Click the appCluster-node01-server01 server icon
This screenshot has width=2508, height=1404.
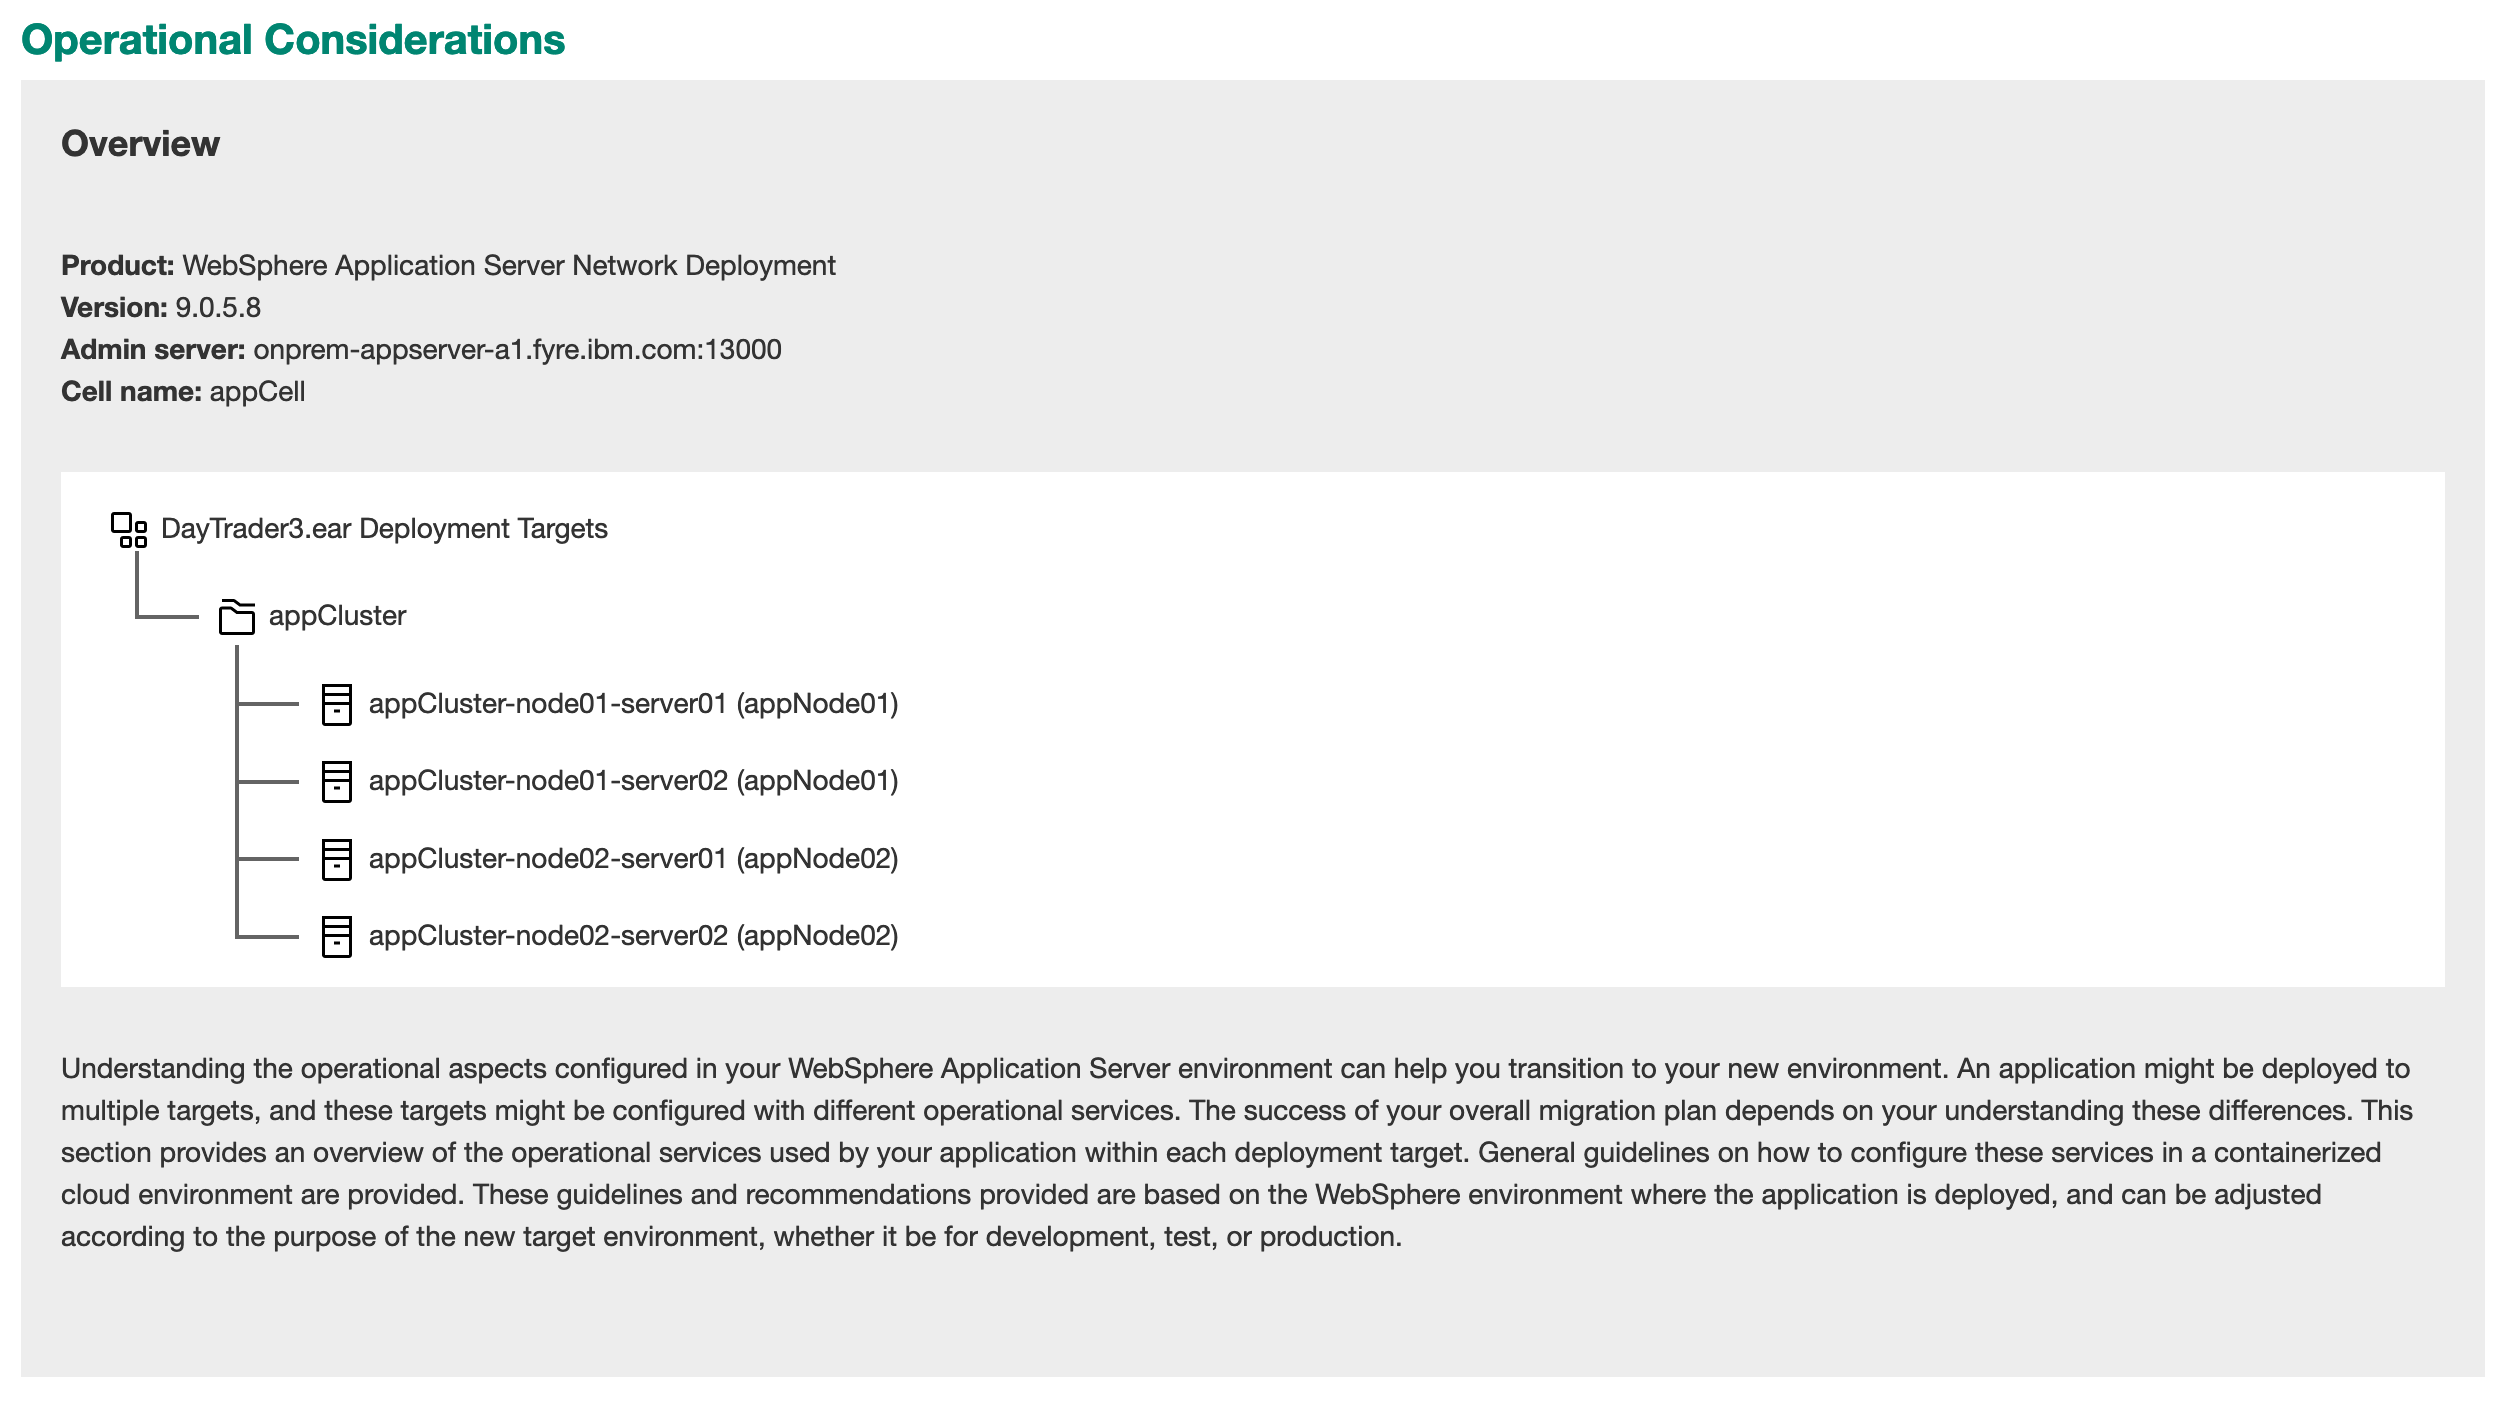(x=337, y=704)
